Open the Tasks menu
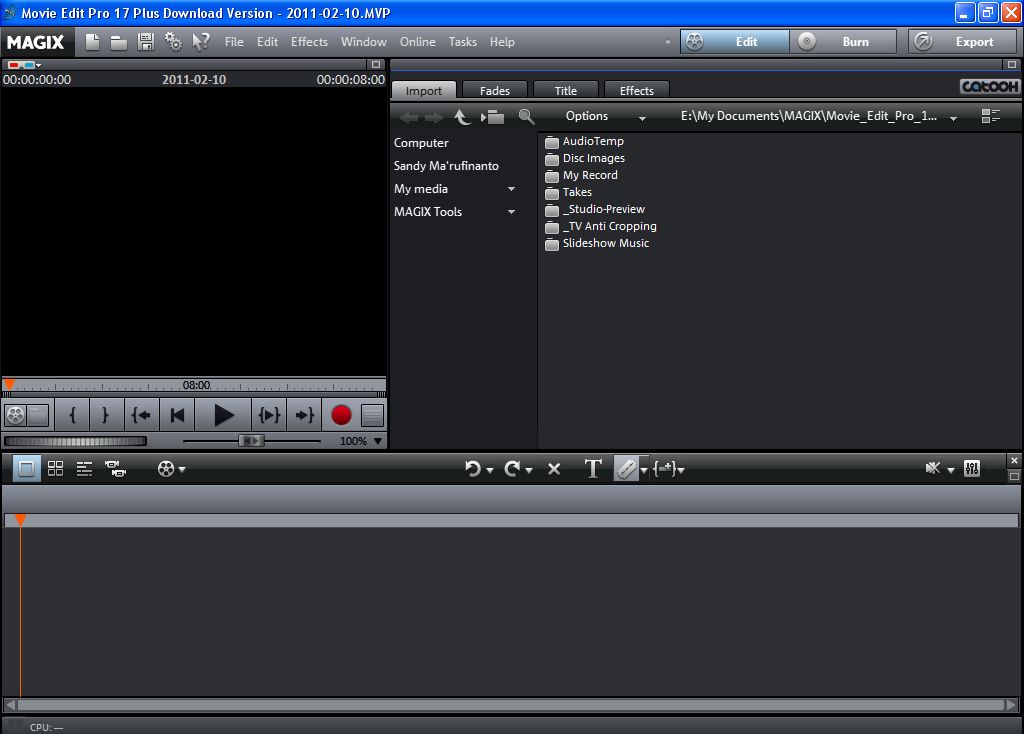This screenshot has height=734, width=1024. coord(462,42)
